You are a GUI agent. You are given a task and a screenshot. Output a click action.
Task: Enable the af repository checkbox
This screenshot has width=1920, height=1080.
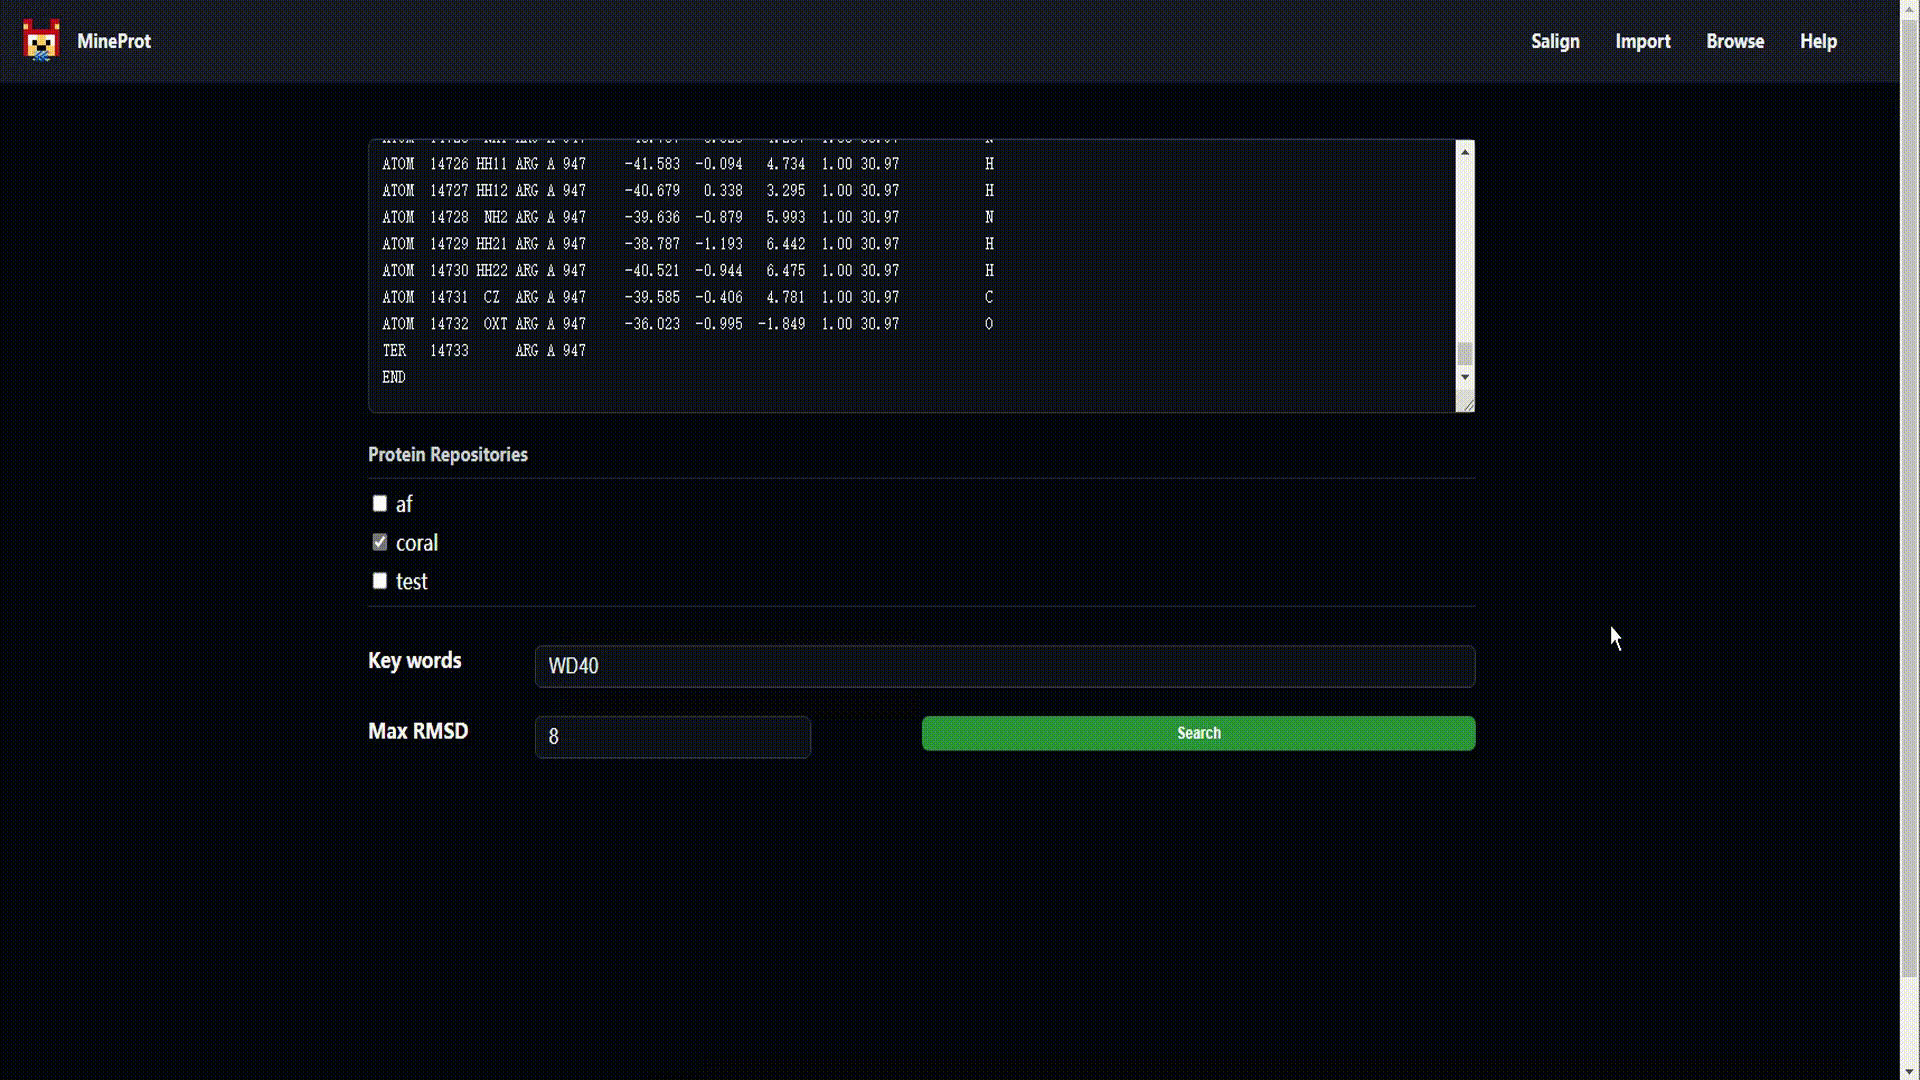point(380,504)
